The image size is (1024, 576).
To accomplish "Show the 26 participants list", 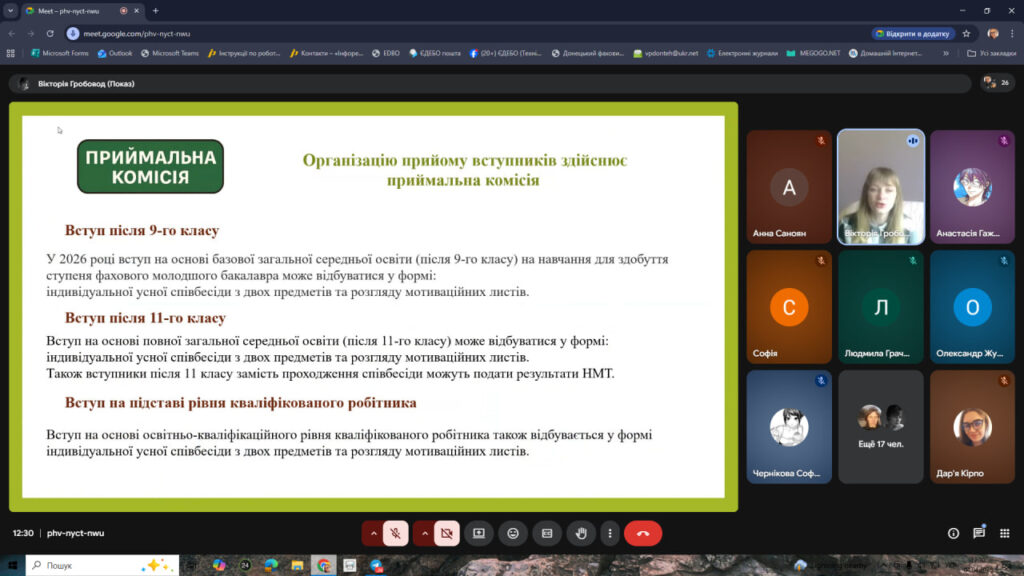I will pos(996,83).
